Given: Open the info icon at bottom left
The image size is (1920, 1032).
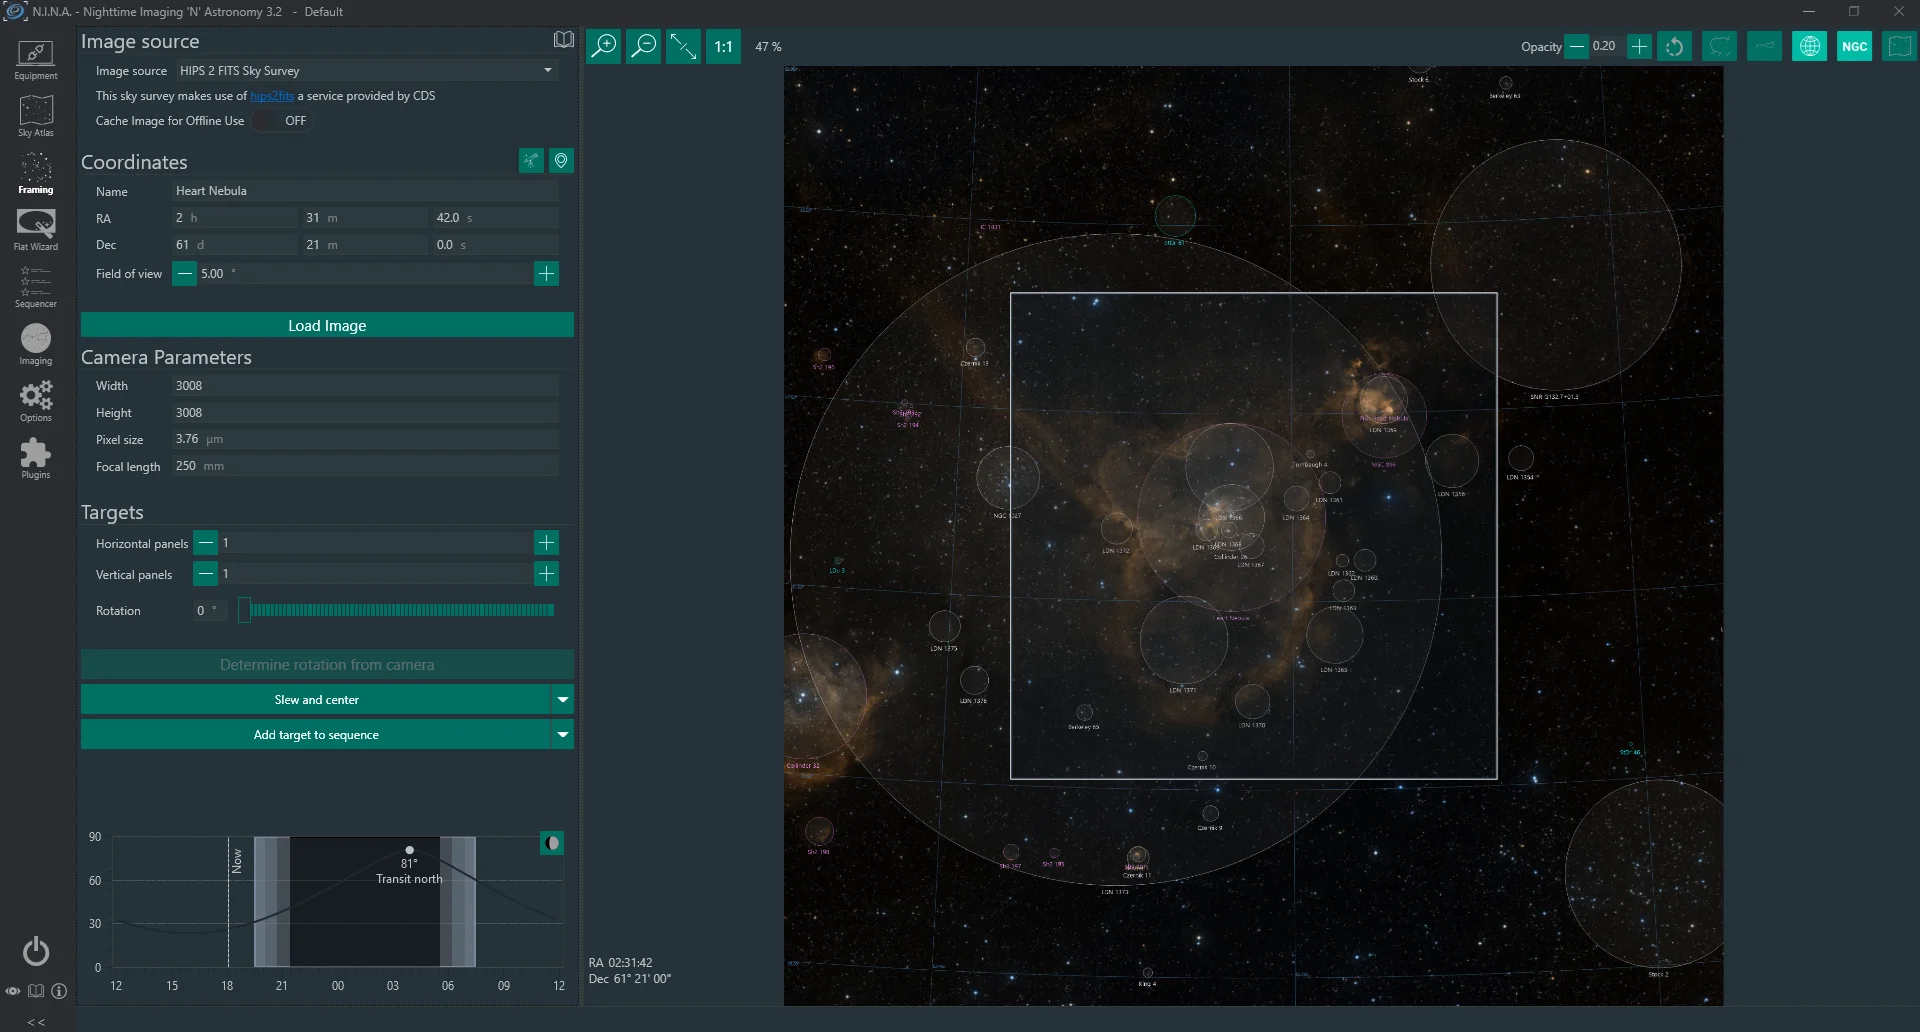Looking at the screenshot, I should click(59, 991).
